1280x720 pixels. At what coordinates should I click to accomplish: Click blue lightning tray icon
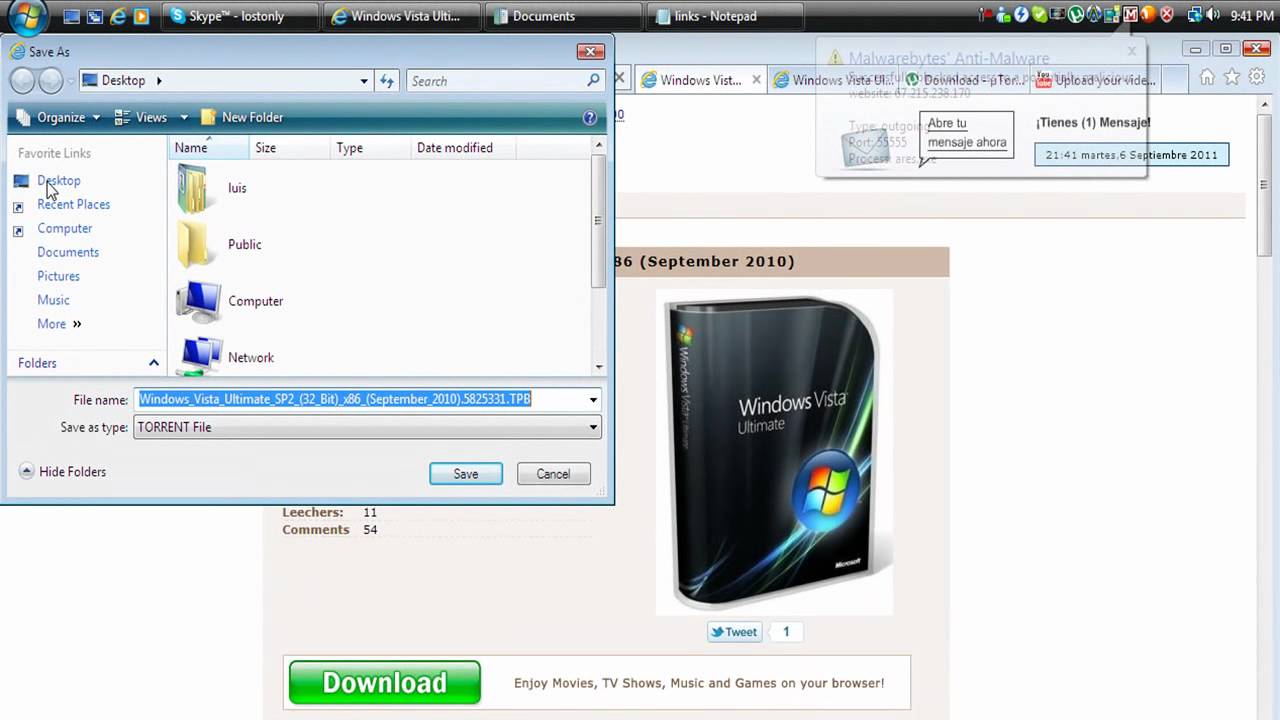(1021, 14)
